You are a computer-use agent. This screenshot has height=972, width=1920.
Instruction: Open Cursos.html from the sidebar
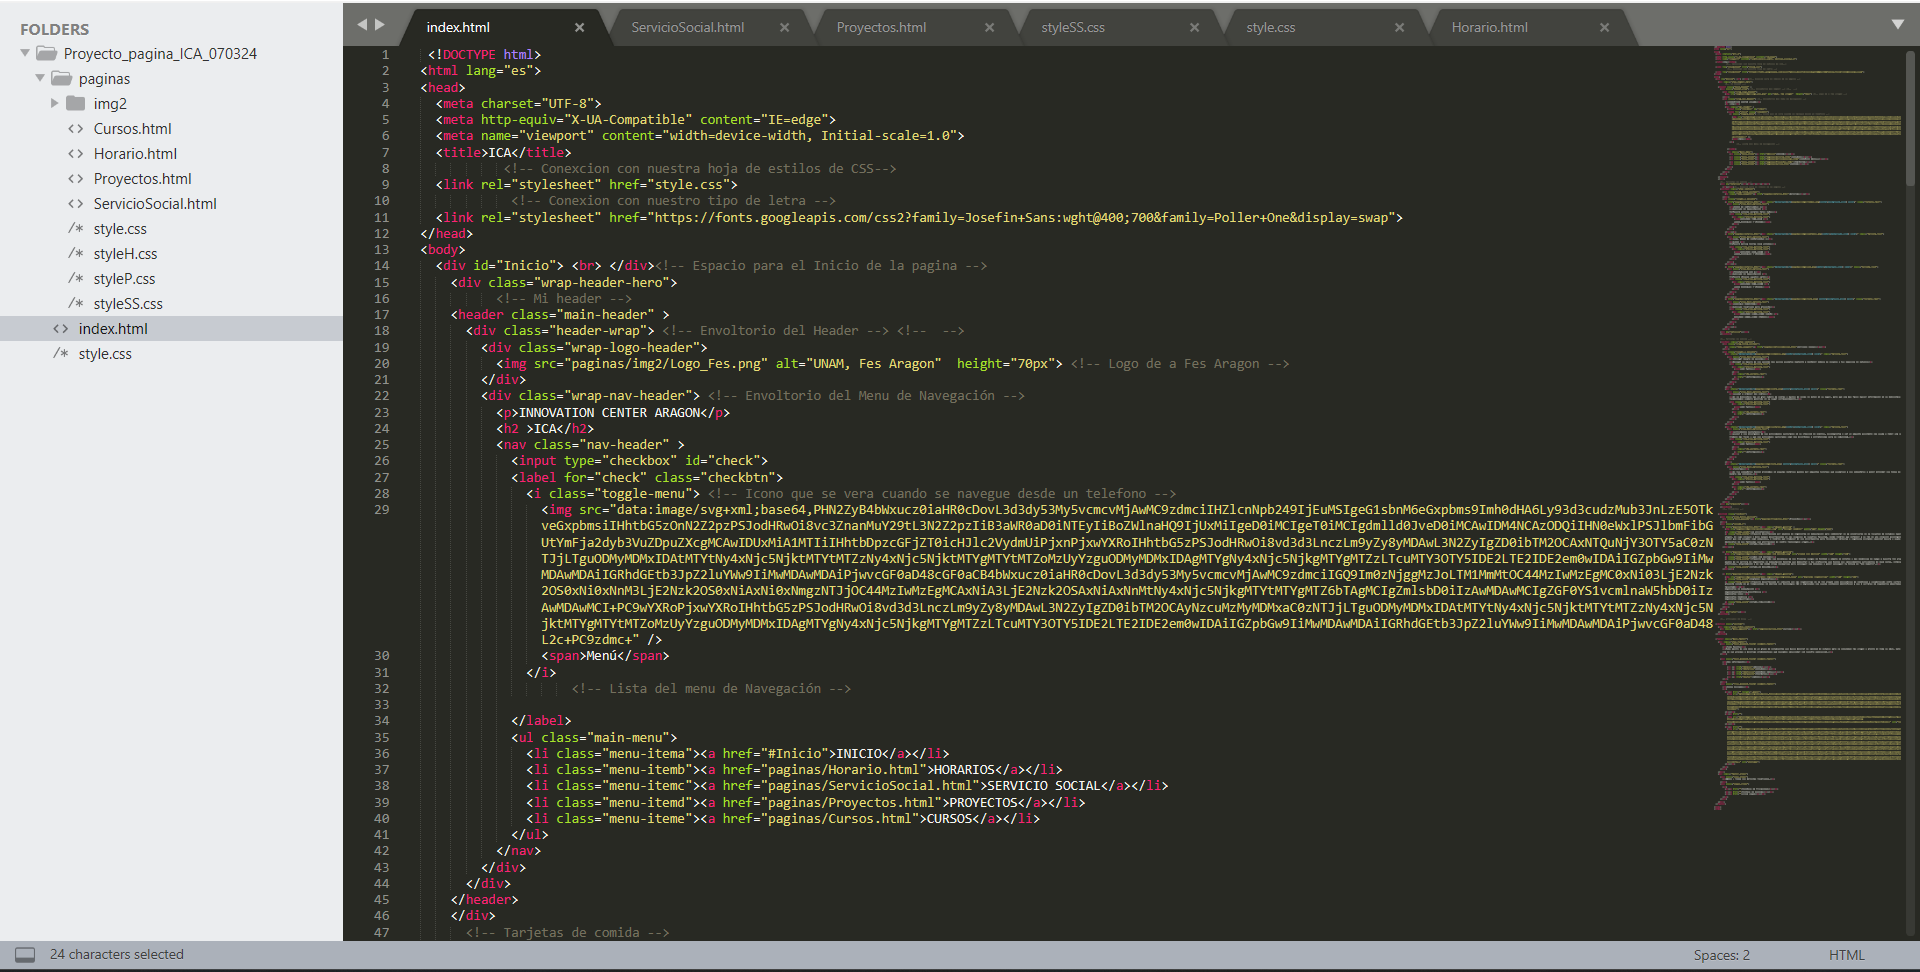(132, 129)
